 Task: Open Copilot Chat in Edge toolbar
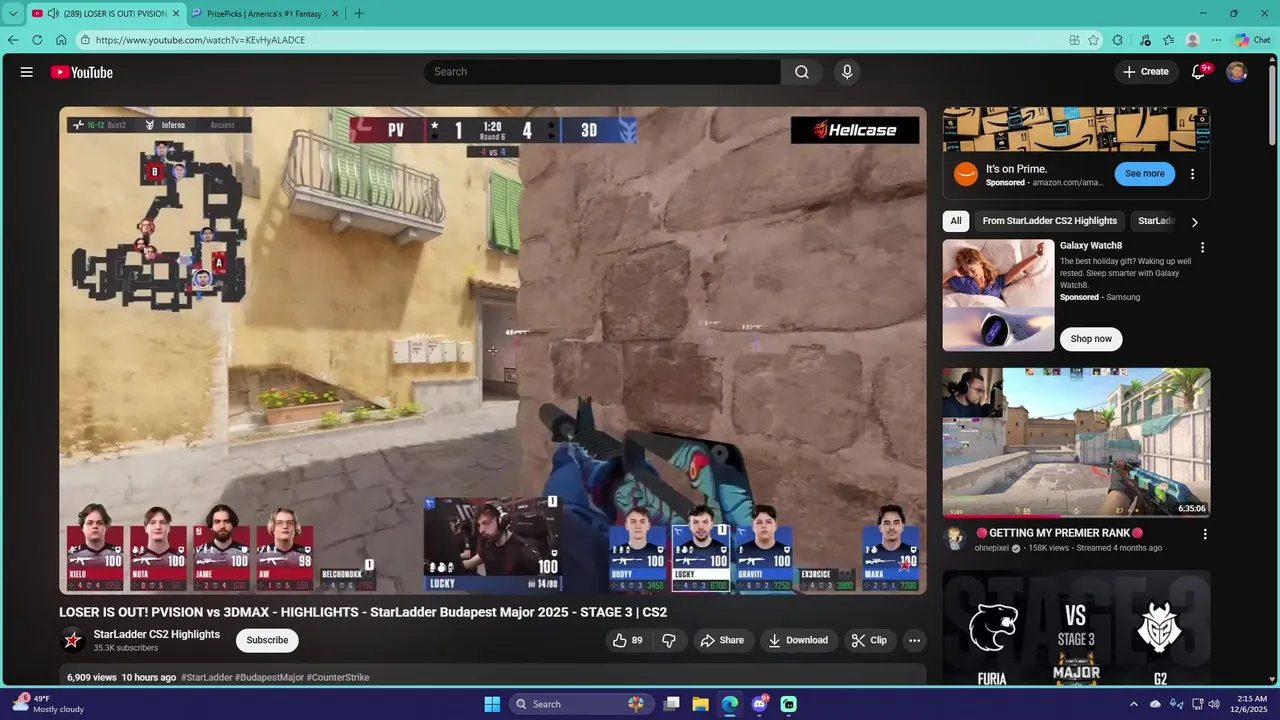1252,40
